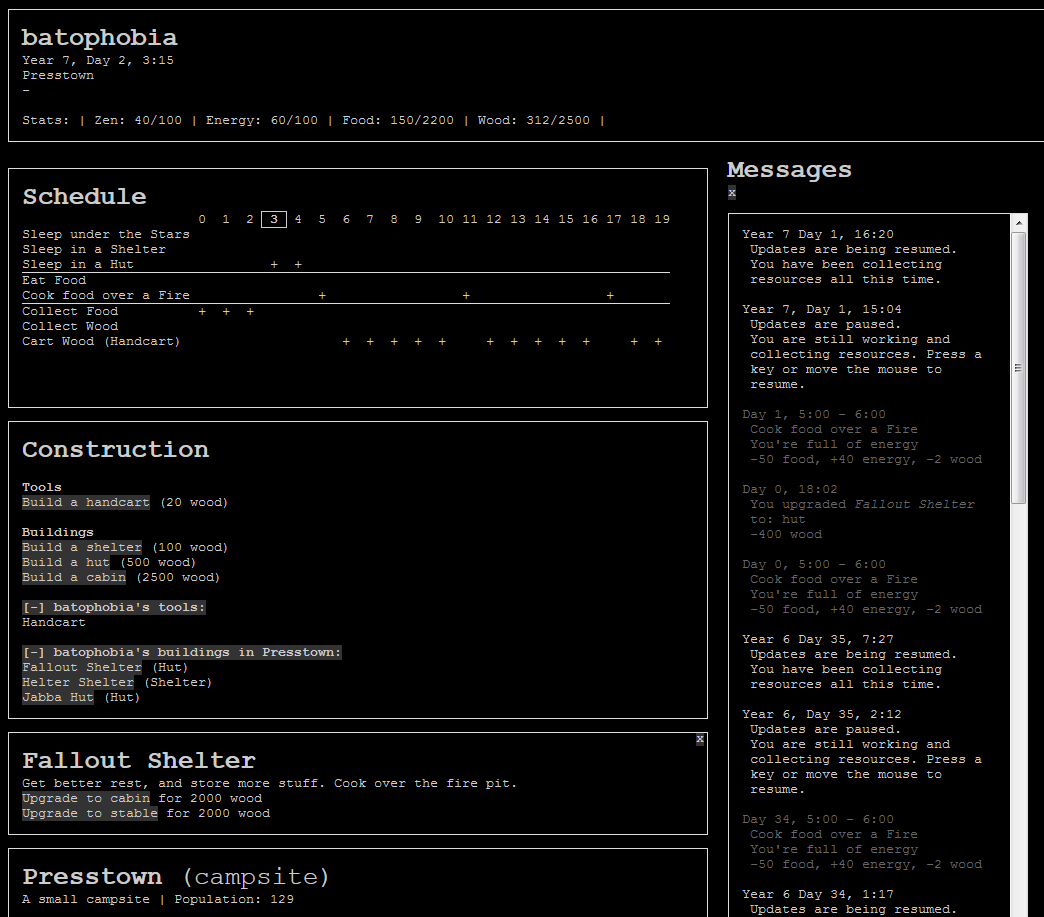Click 'Build a shelter' costing 100 wood
The height and width of the screenshot is (917, 1044).
coord(81,547)
